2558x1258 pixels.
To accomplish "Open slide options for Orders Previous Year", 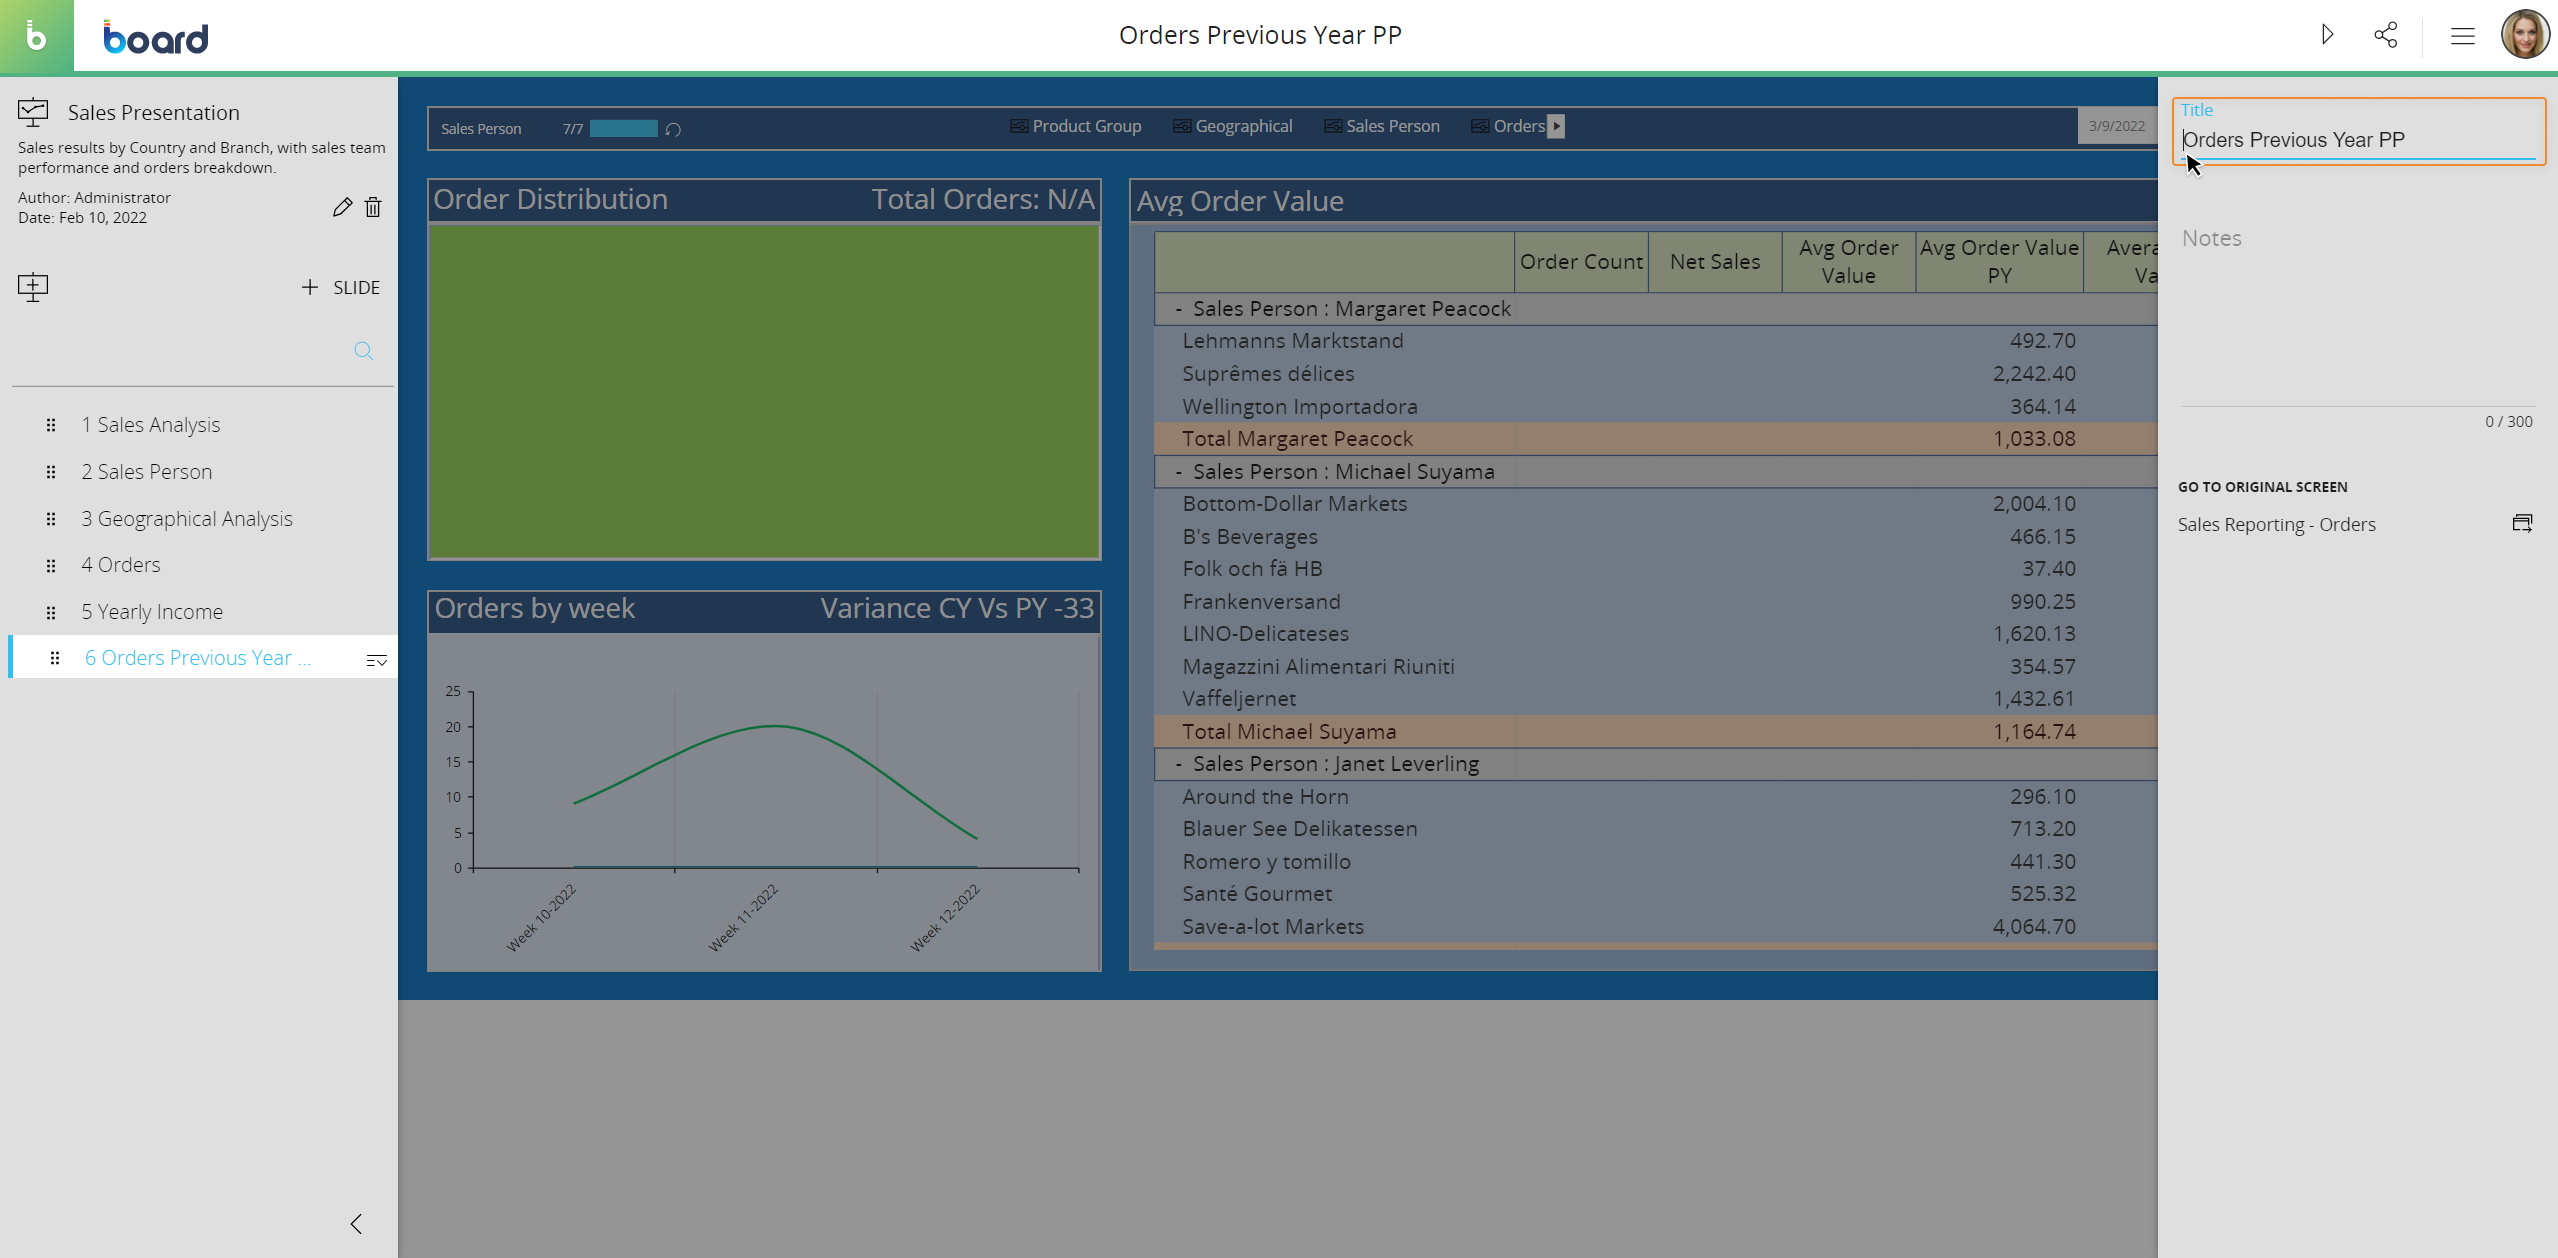I will coord(376,660).
